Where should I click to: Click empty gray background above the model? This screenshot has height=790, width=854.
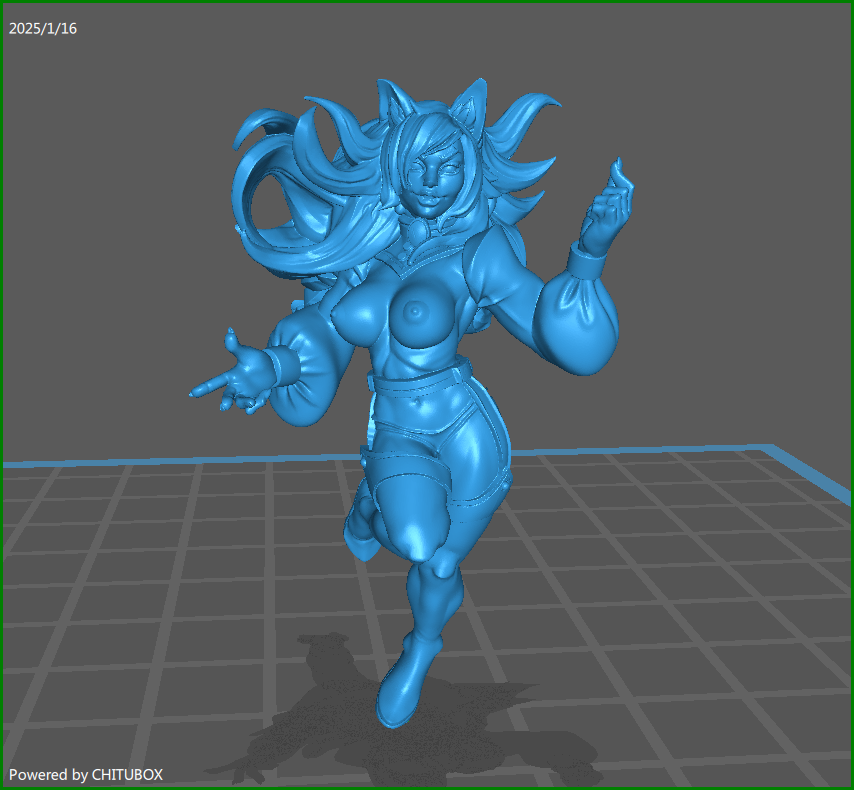pos(650,60)
